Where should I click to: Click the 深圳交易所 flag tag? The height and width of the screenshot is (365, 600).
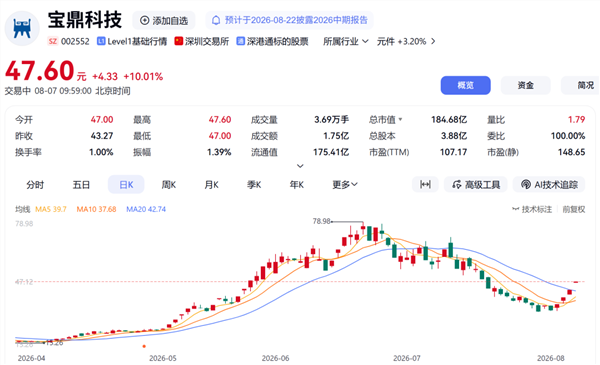coord(202,41)
